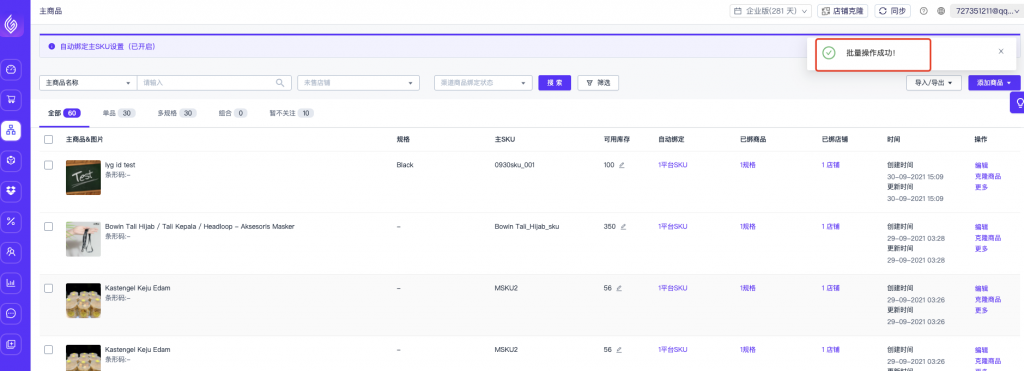The width and height of the screenshot is (1024, 371).
Task: Click the Black specification cell
Action: [405, 165]
